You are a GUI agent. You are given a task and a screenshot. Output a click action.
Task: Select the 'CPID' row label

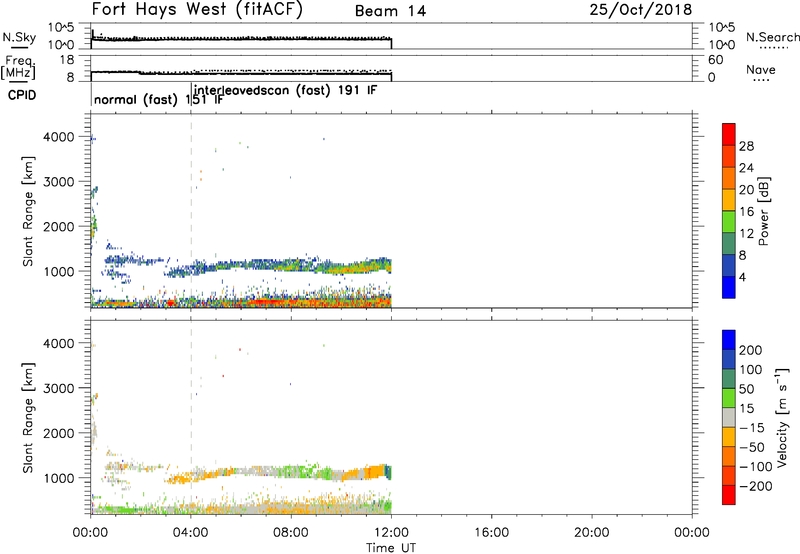(22, 95)
